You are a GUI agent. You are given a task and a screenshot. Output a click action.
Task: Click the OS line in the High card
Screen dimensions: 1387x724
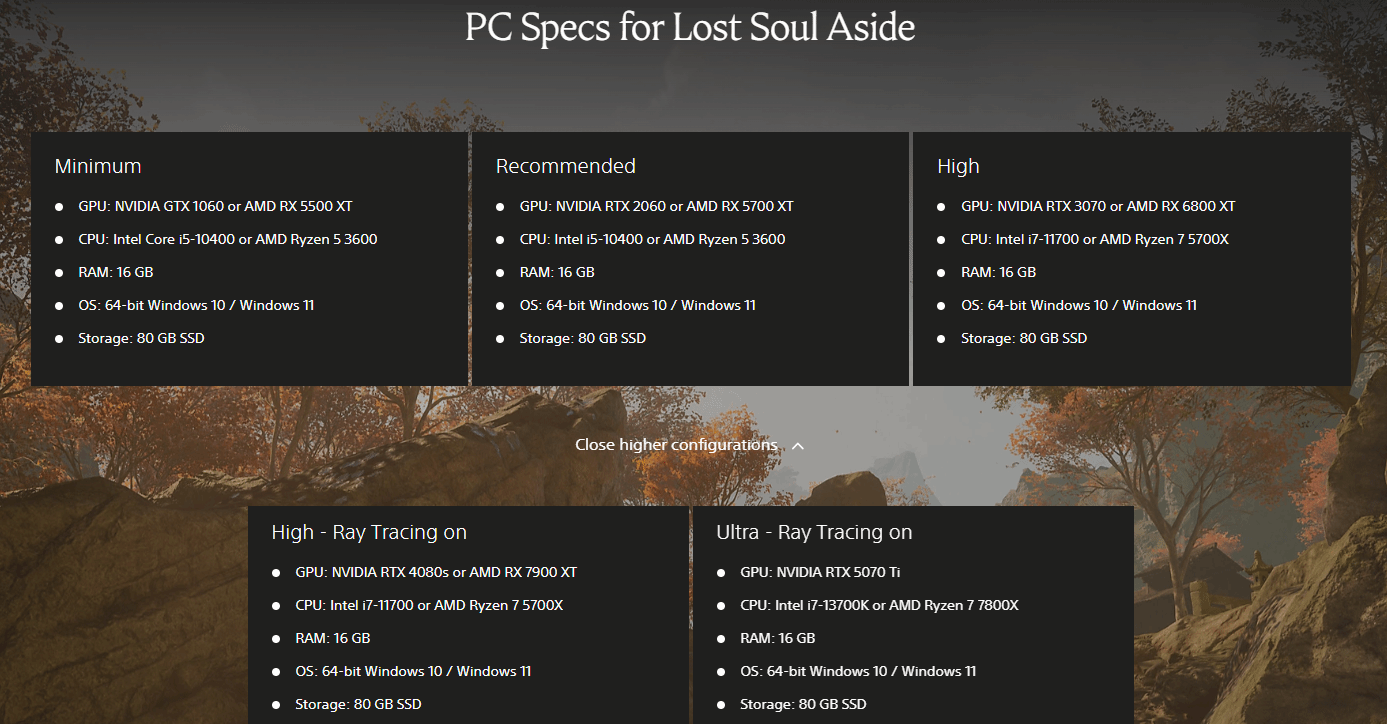click(x=1079, y=306)
